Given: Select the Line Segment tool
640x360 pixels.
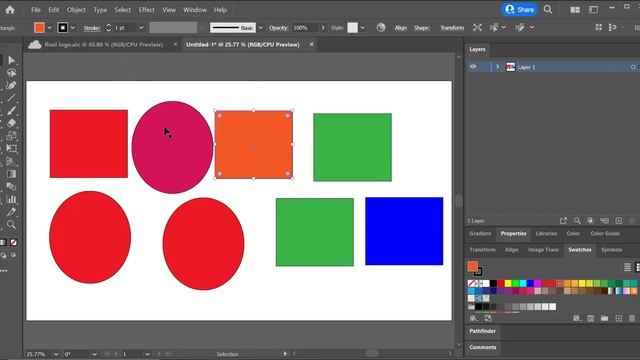Looking at the screenshot, I should [11, 98].
